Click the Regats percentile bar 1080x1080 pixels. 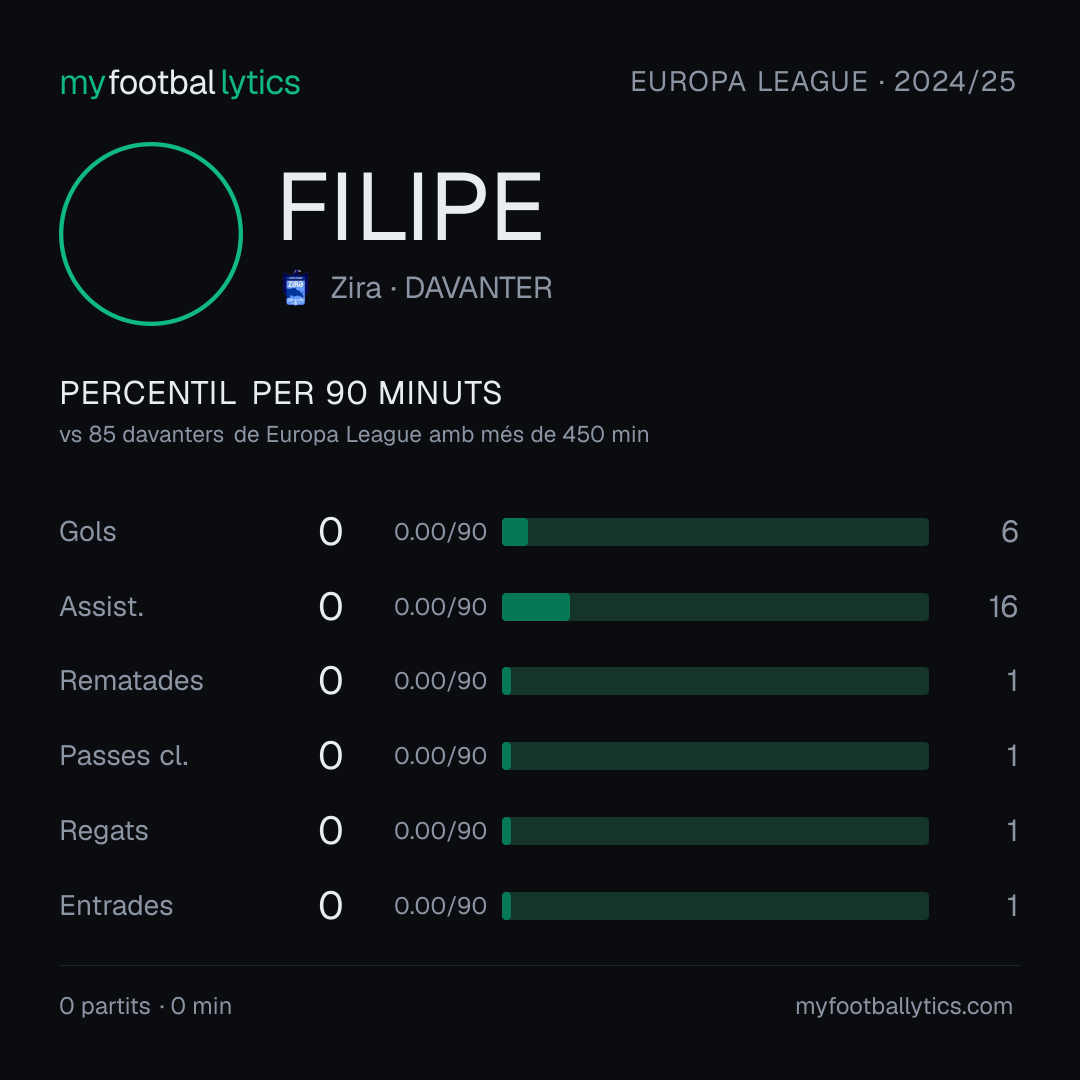pyautogui.click(x=715, y=831)
